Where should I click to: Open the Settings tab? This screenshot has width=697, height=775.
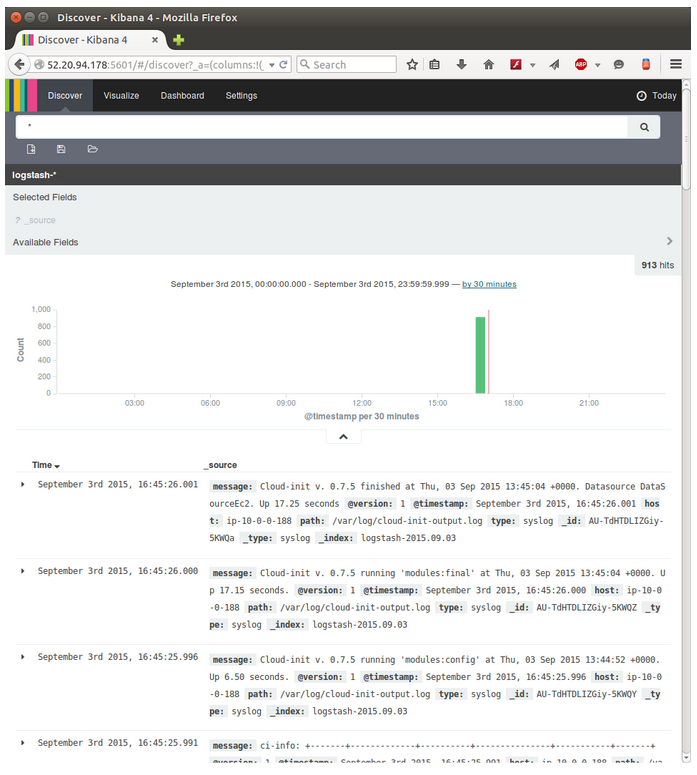(241, 96)
